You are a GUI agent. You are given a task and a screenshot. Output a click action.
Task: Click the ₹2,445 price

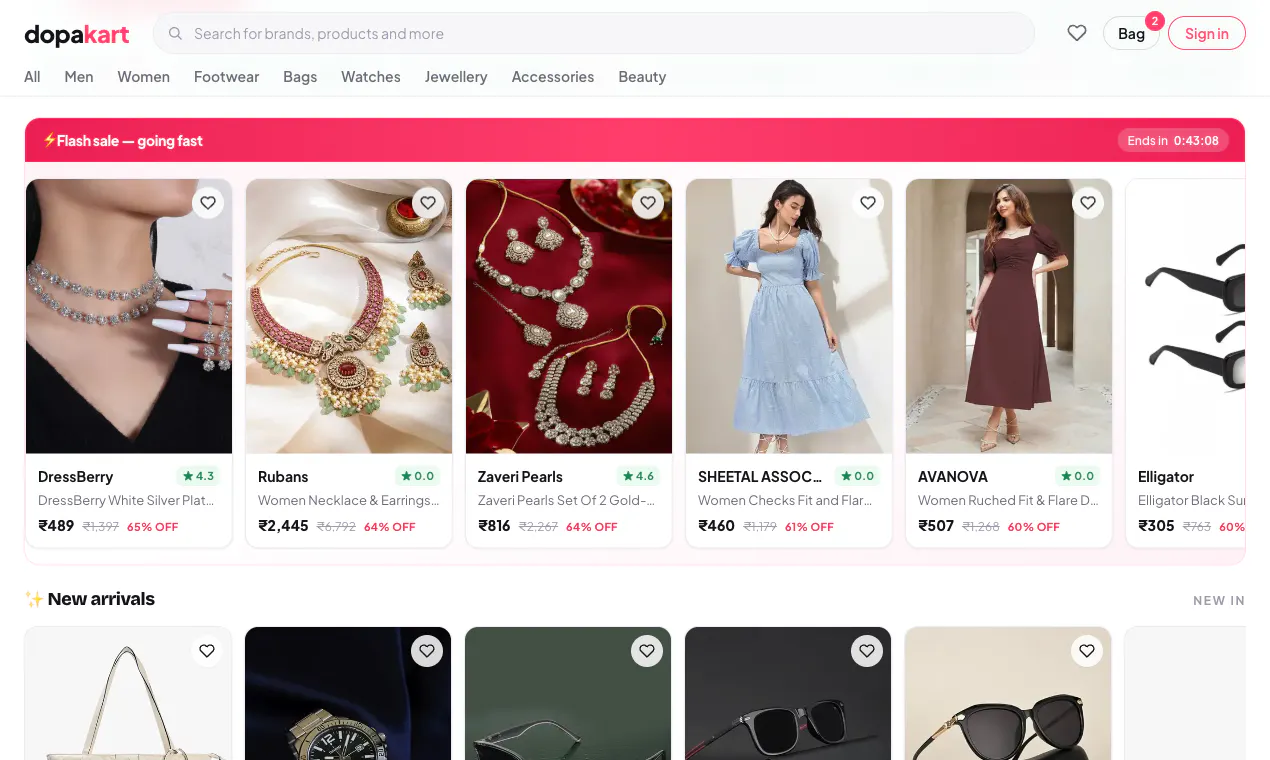point(283,526)
